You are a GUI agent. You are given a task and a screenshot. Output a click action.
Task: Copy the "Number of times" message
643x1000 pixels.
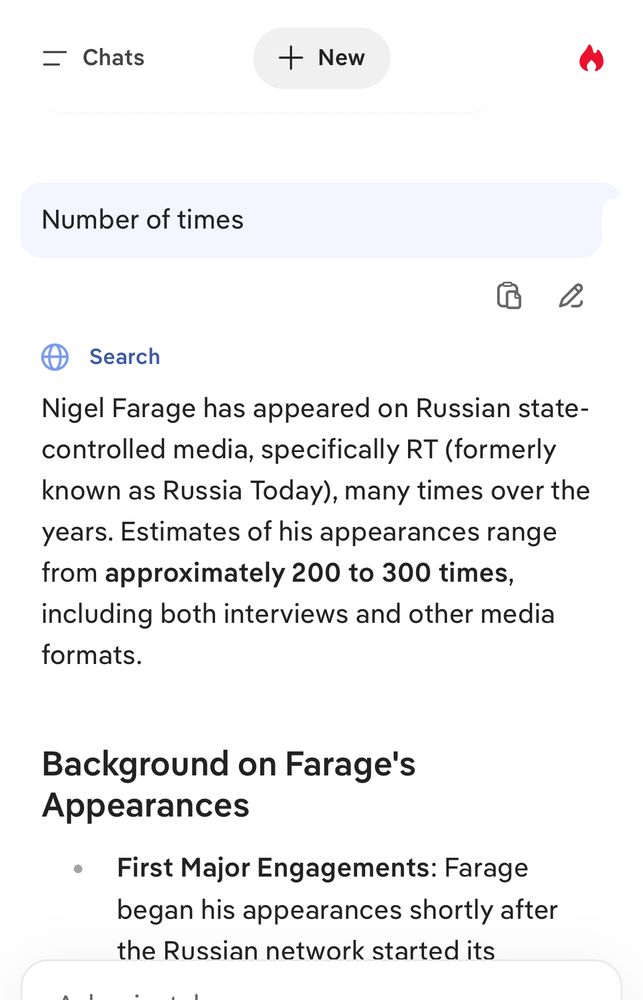point(509,296)
